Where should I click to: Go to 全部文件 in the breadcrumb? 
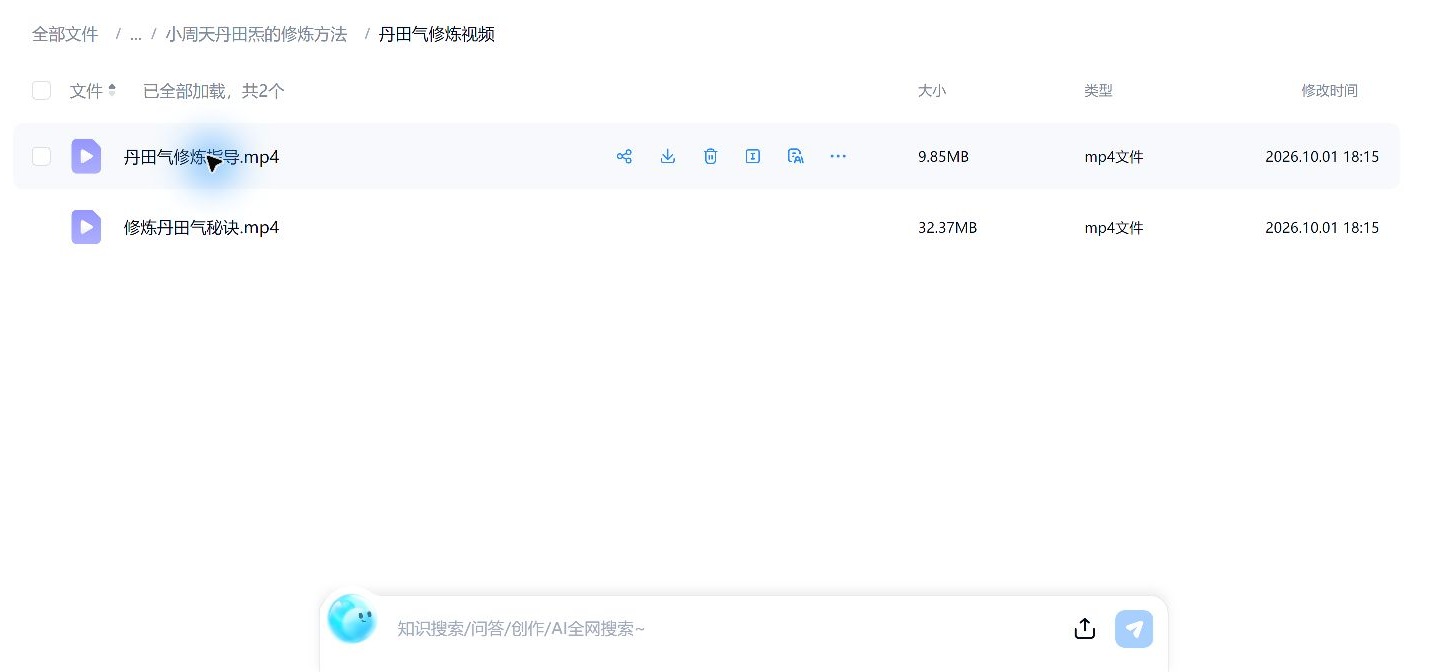pyautogui.click(x=65, y=35)
